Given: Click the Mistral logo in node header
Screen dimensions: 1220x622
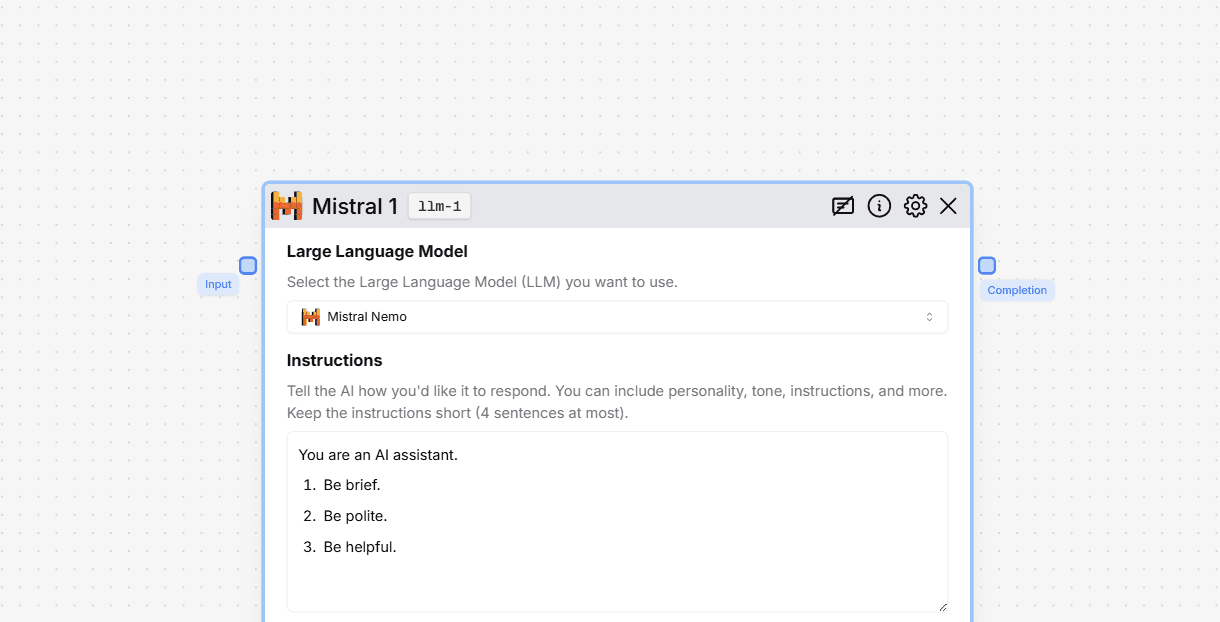Looking at the screenshot, I should tap(287, 206).
